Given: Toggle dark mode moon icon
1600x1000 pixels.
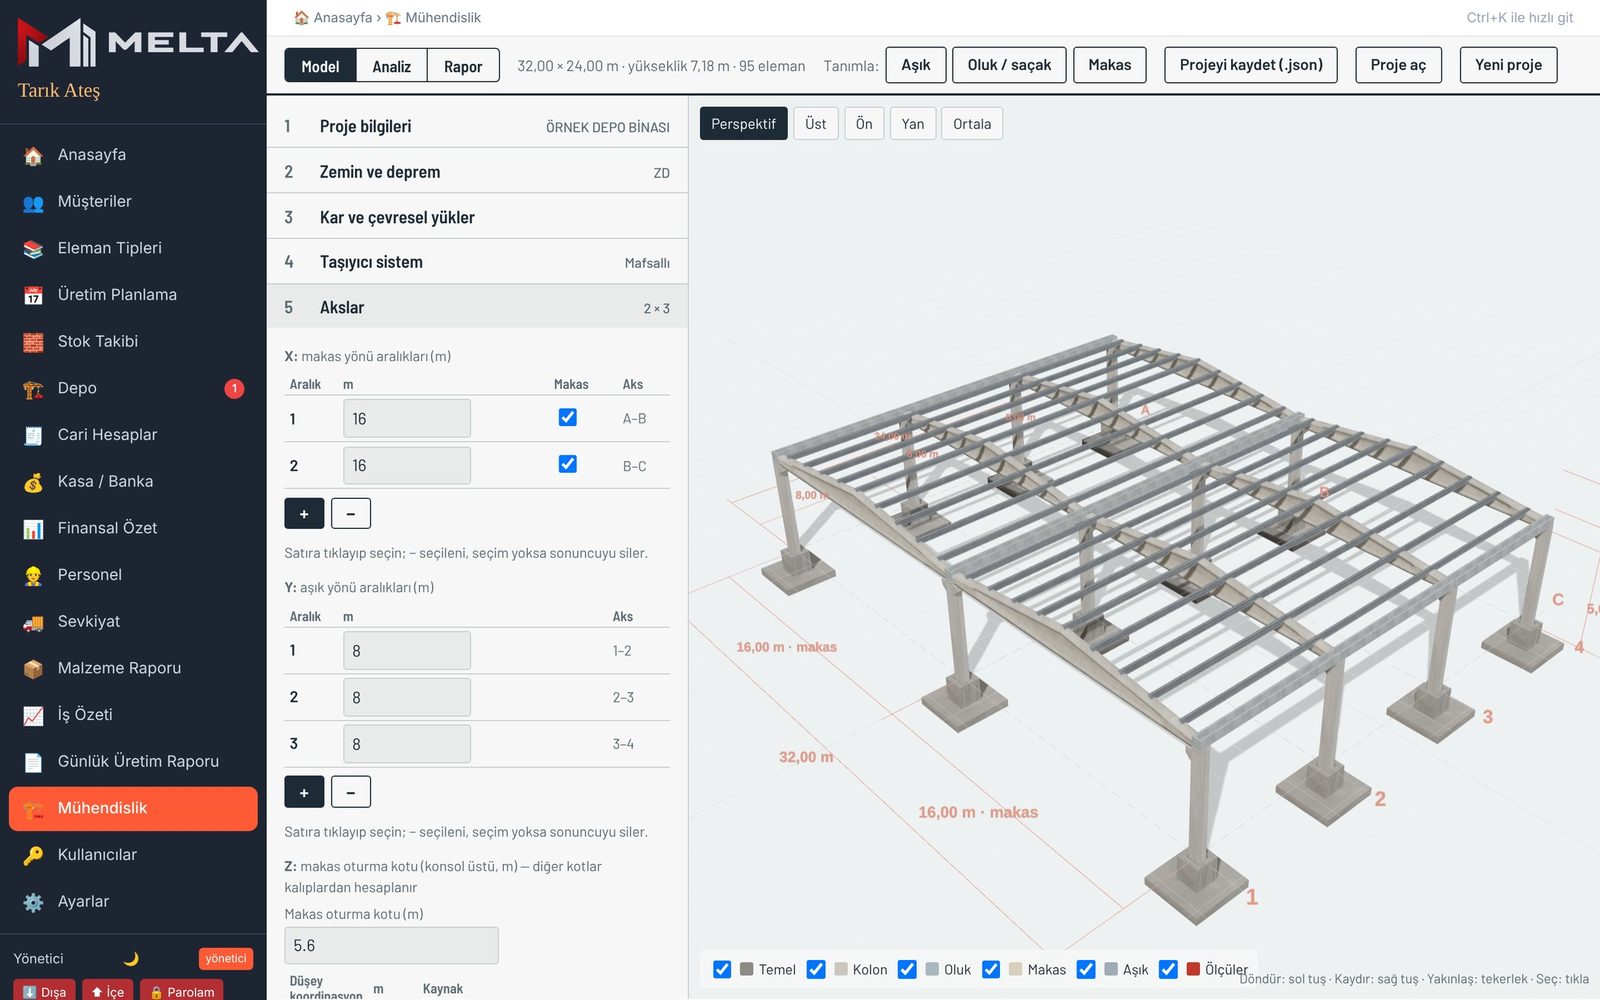Looking at the screenshot, I should (131, 958).
